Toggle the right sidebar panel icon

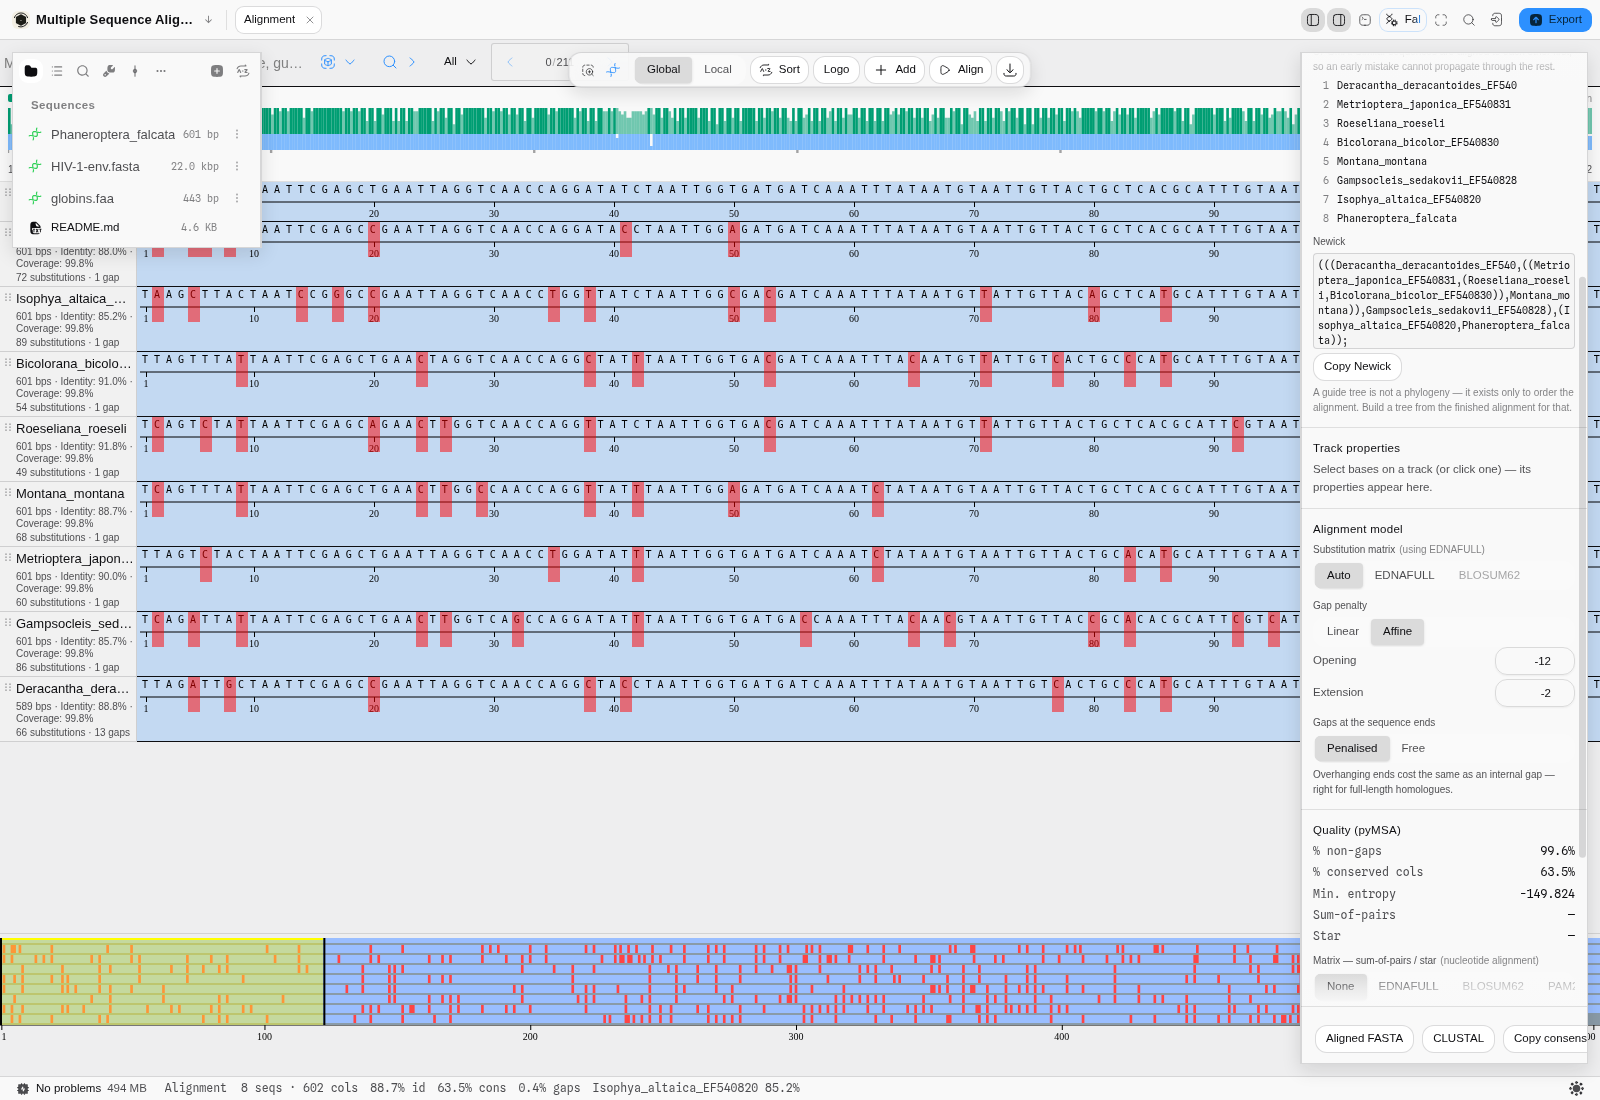point(1339,20)
